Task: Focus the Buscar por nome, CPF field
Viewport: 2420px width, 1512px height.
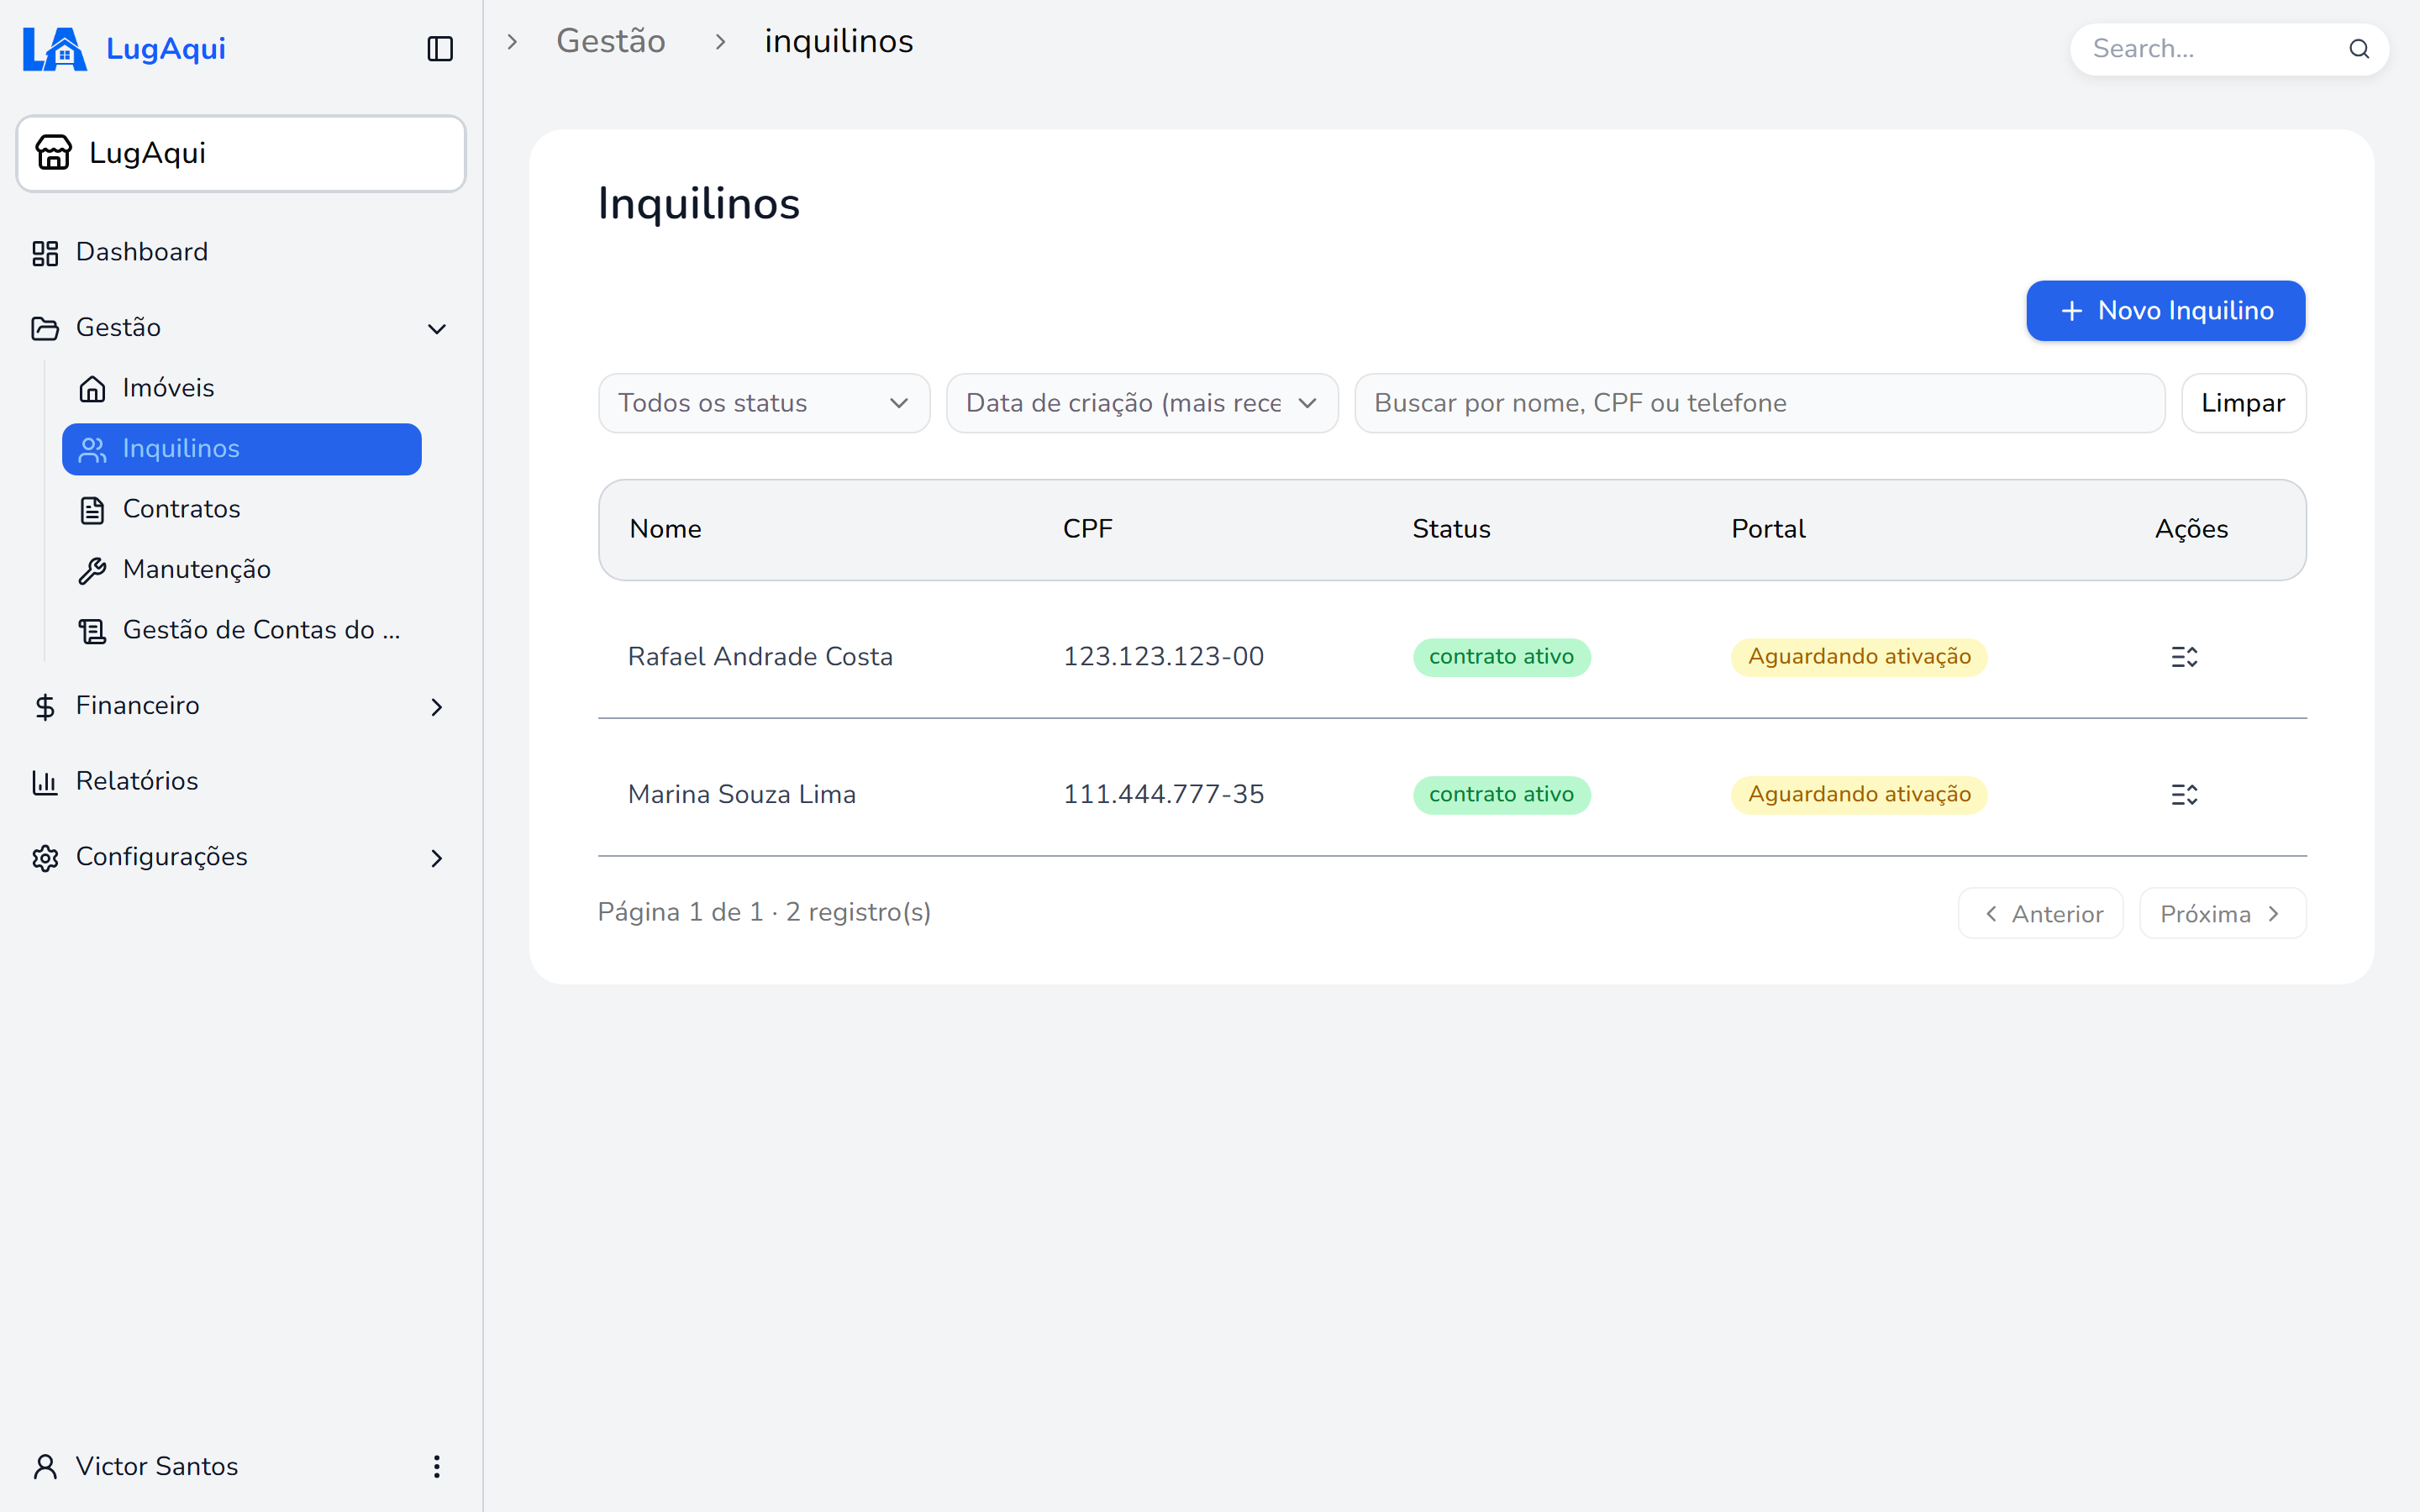Action: [1759, 403]
